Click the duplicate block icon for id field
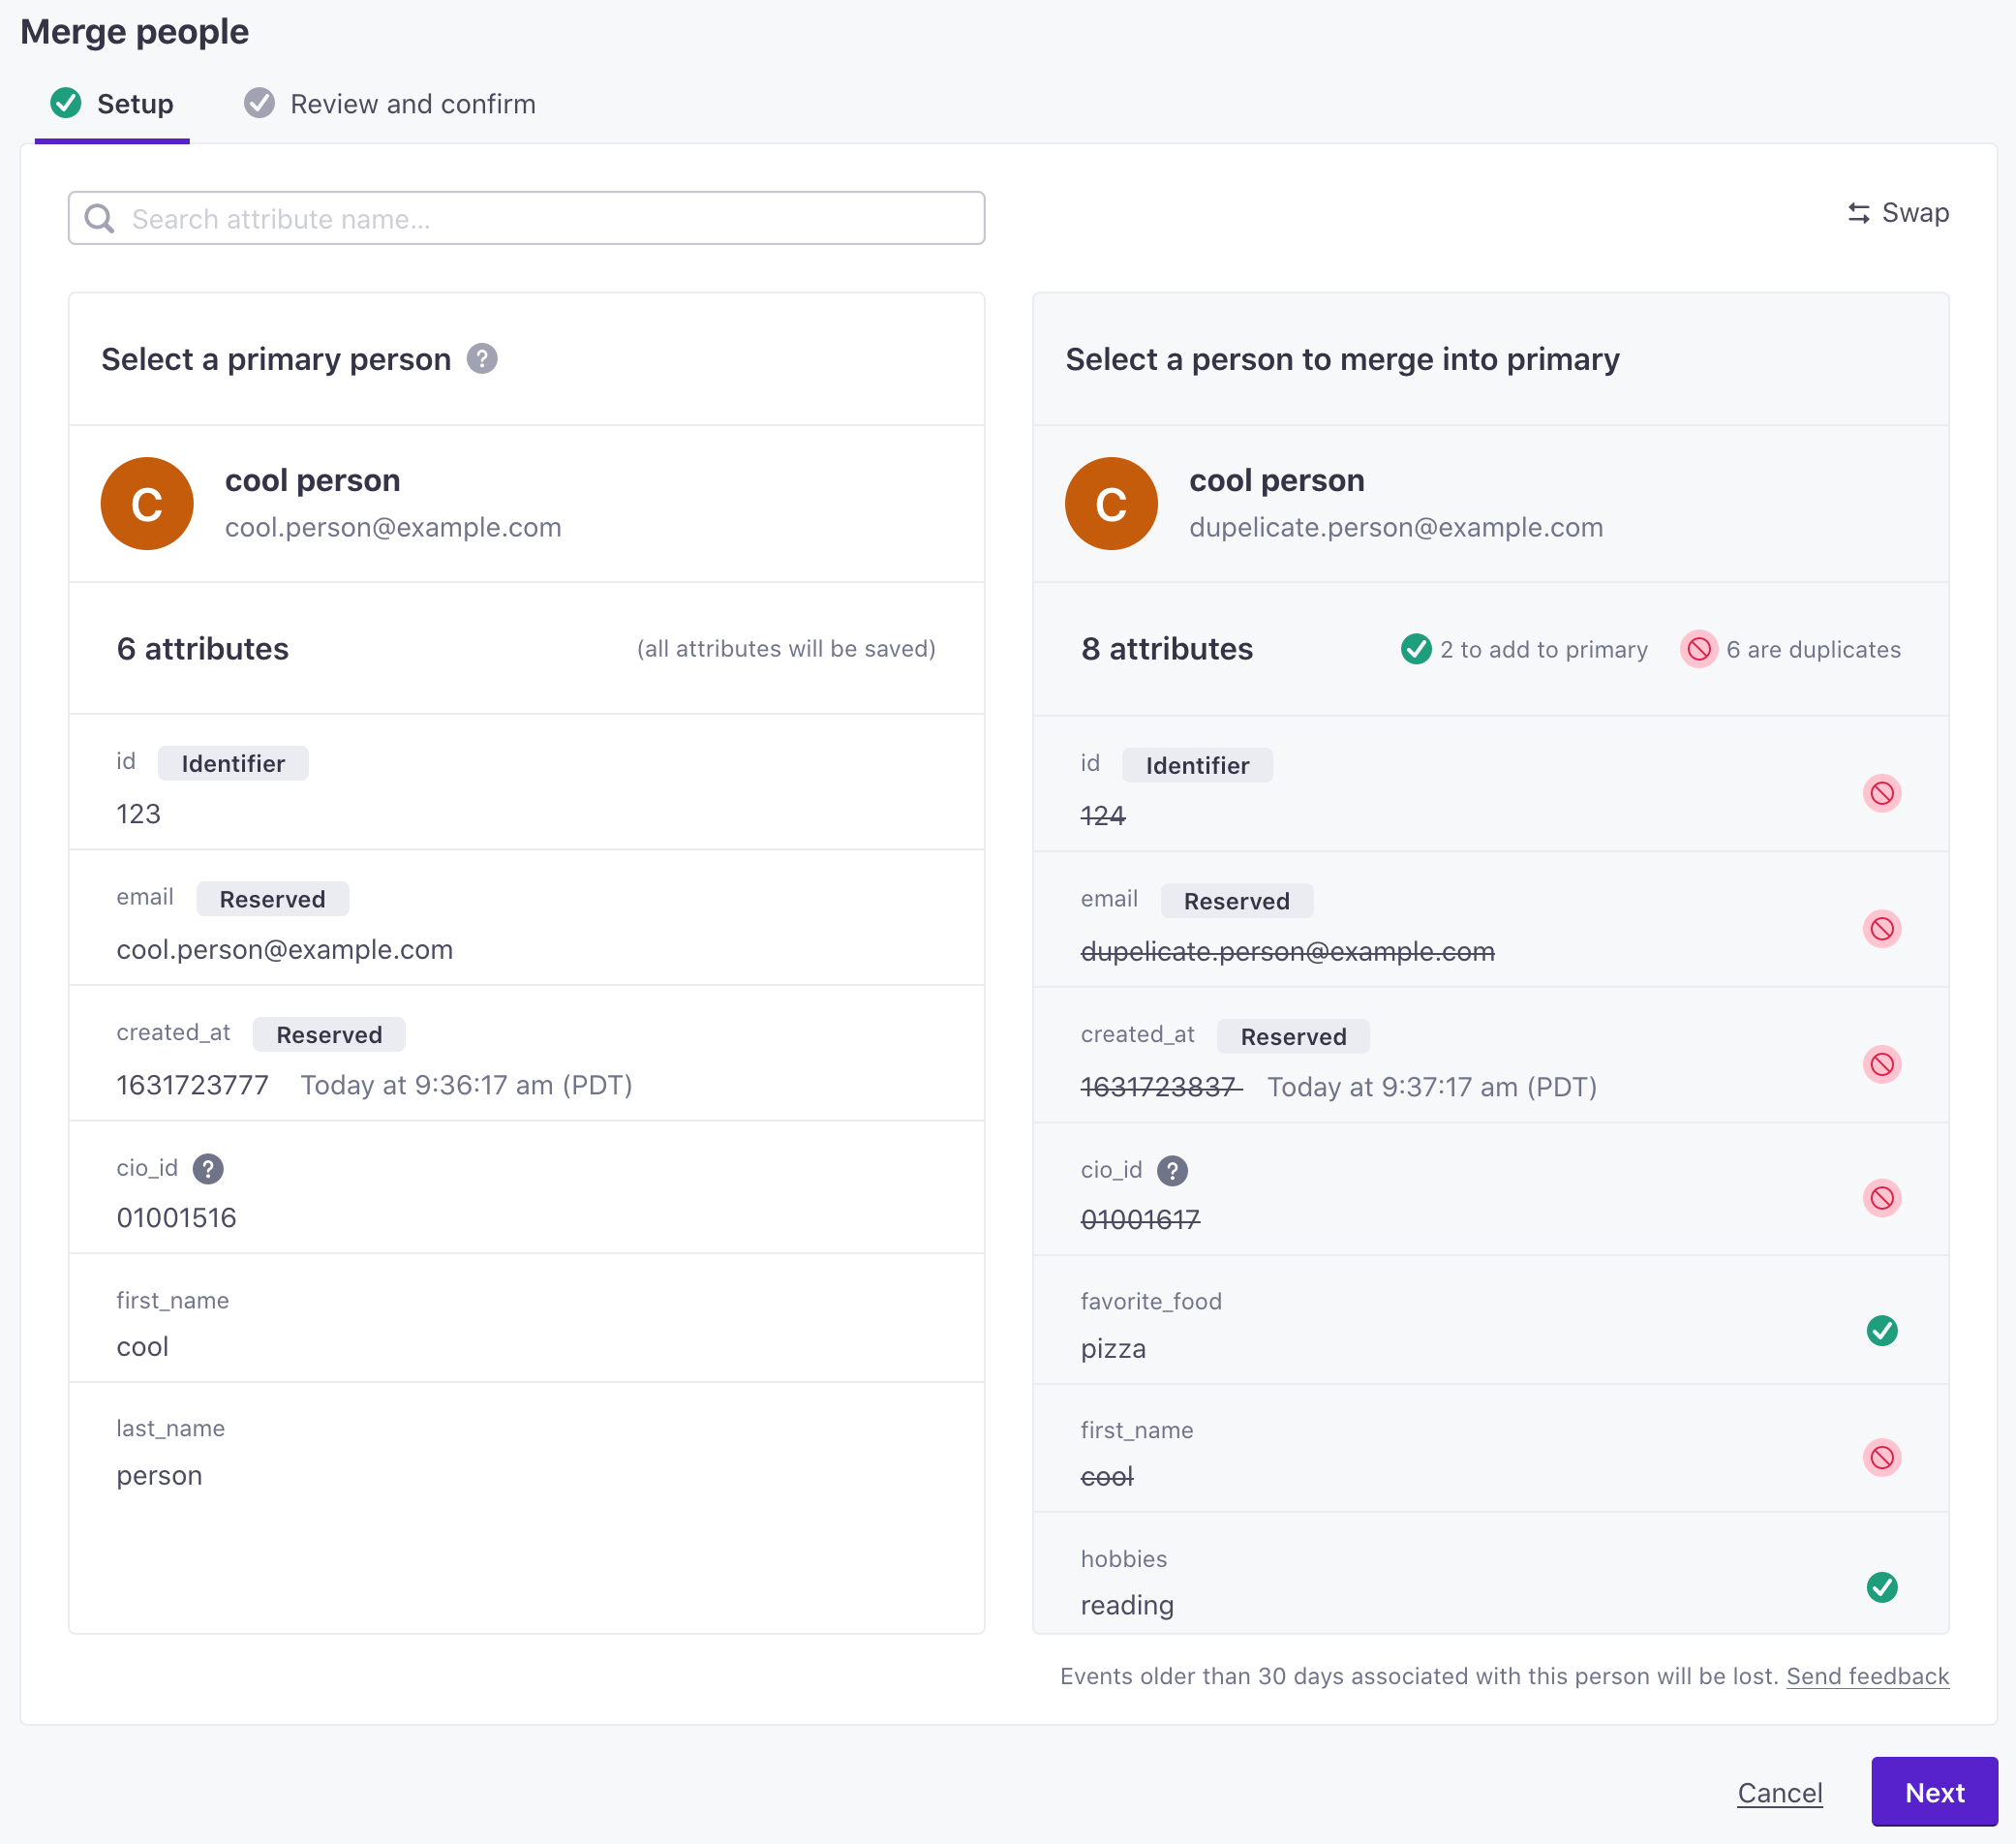This screenshot has width=2016, height=1844. (x=1882, y=792)
